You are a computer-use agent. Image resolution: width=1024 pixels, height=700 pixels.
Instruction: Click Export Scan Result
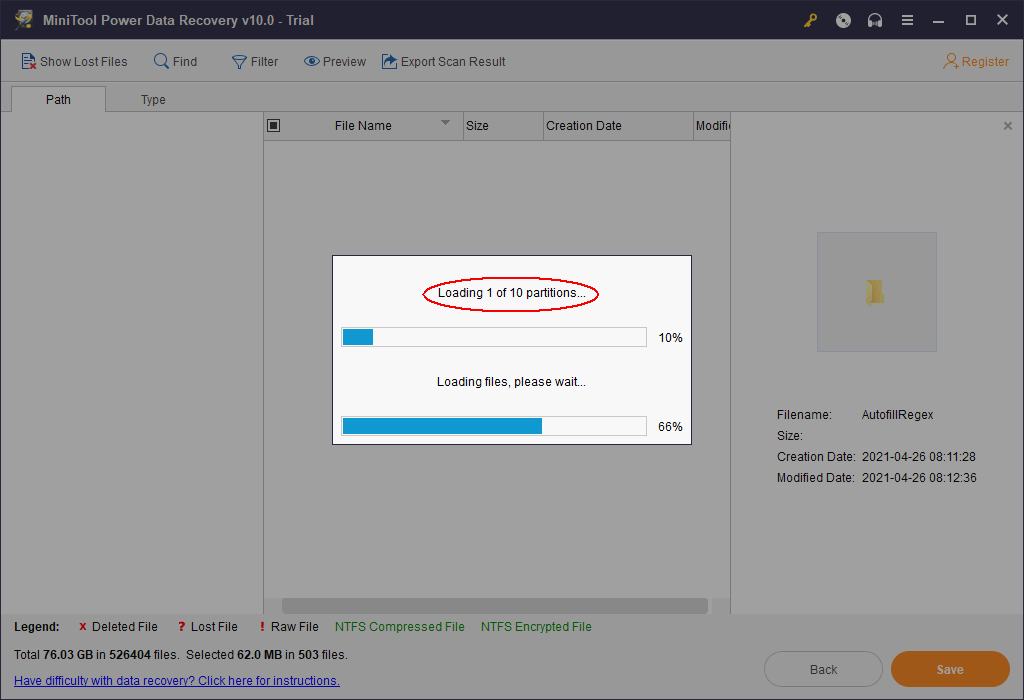click(443, 61)
